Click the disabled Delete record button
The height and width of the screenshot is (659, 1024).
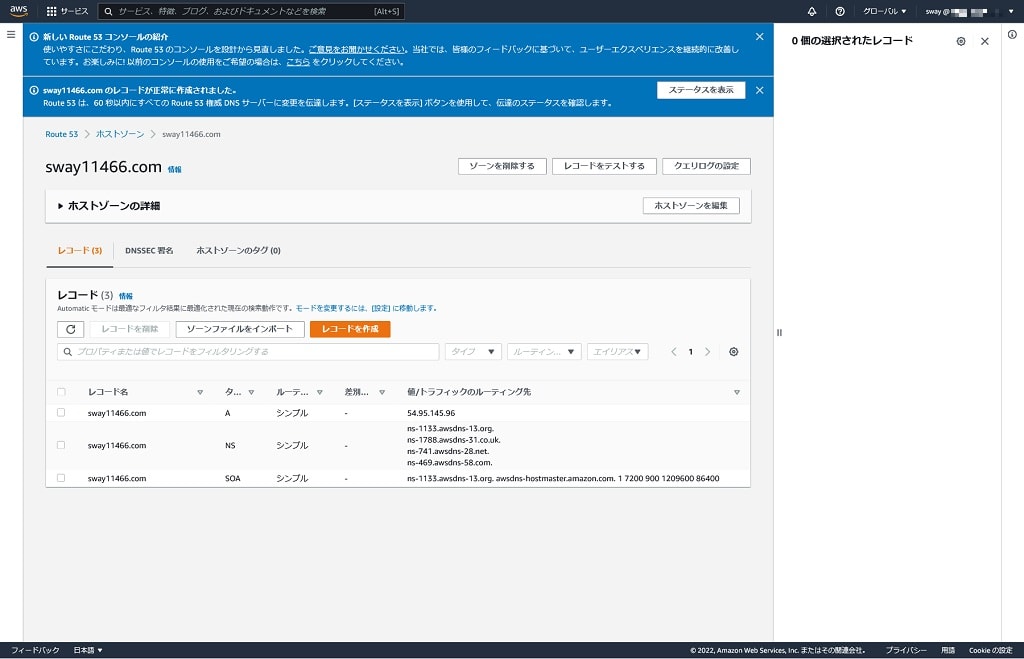pos(129,329)
